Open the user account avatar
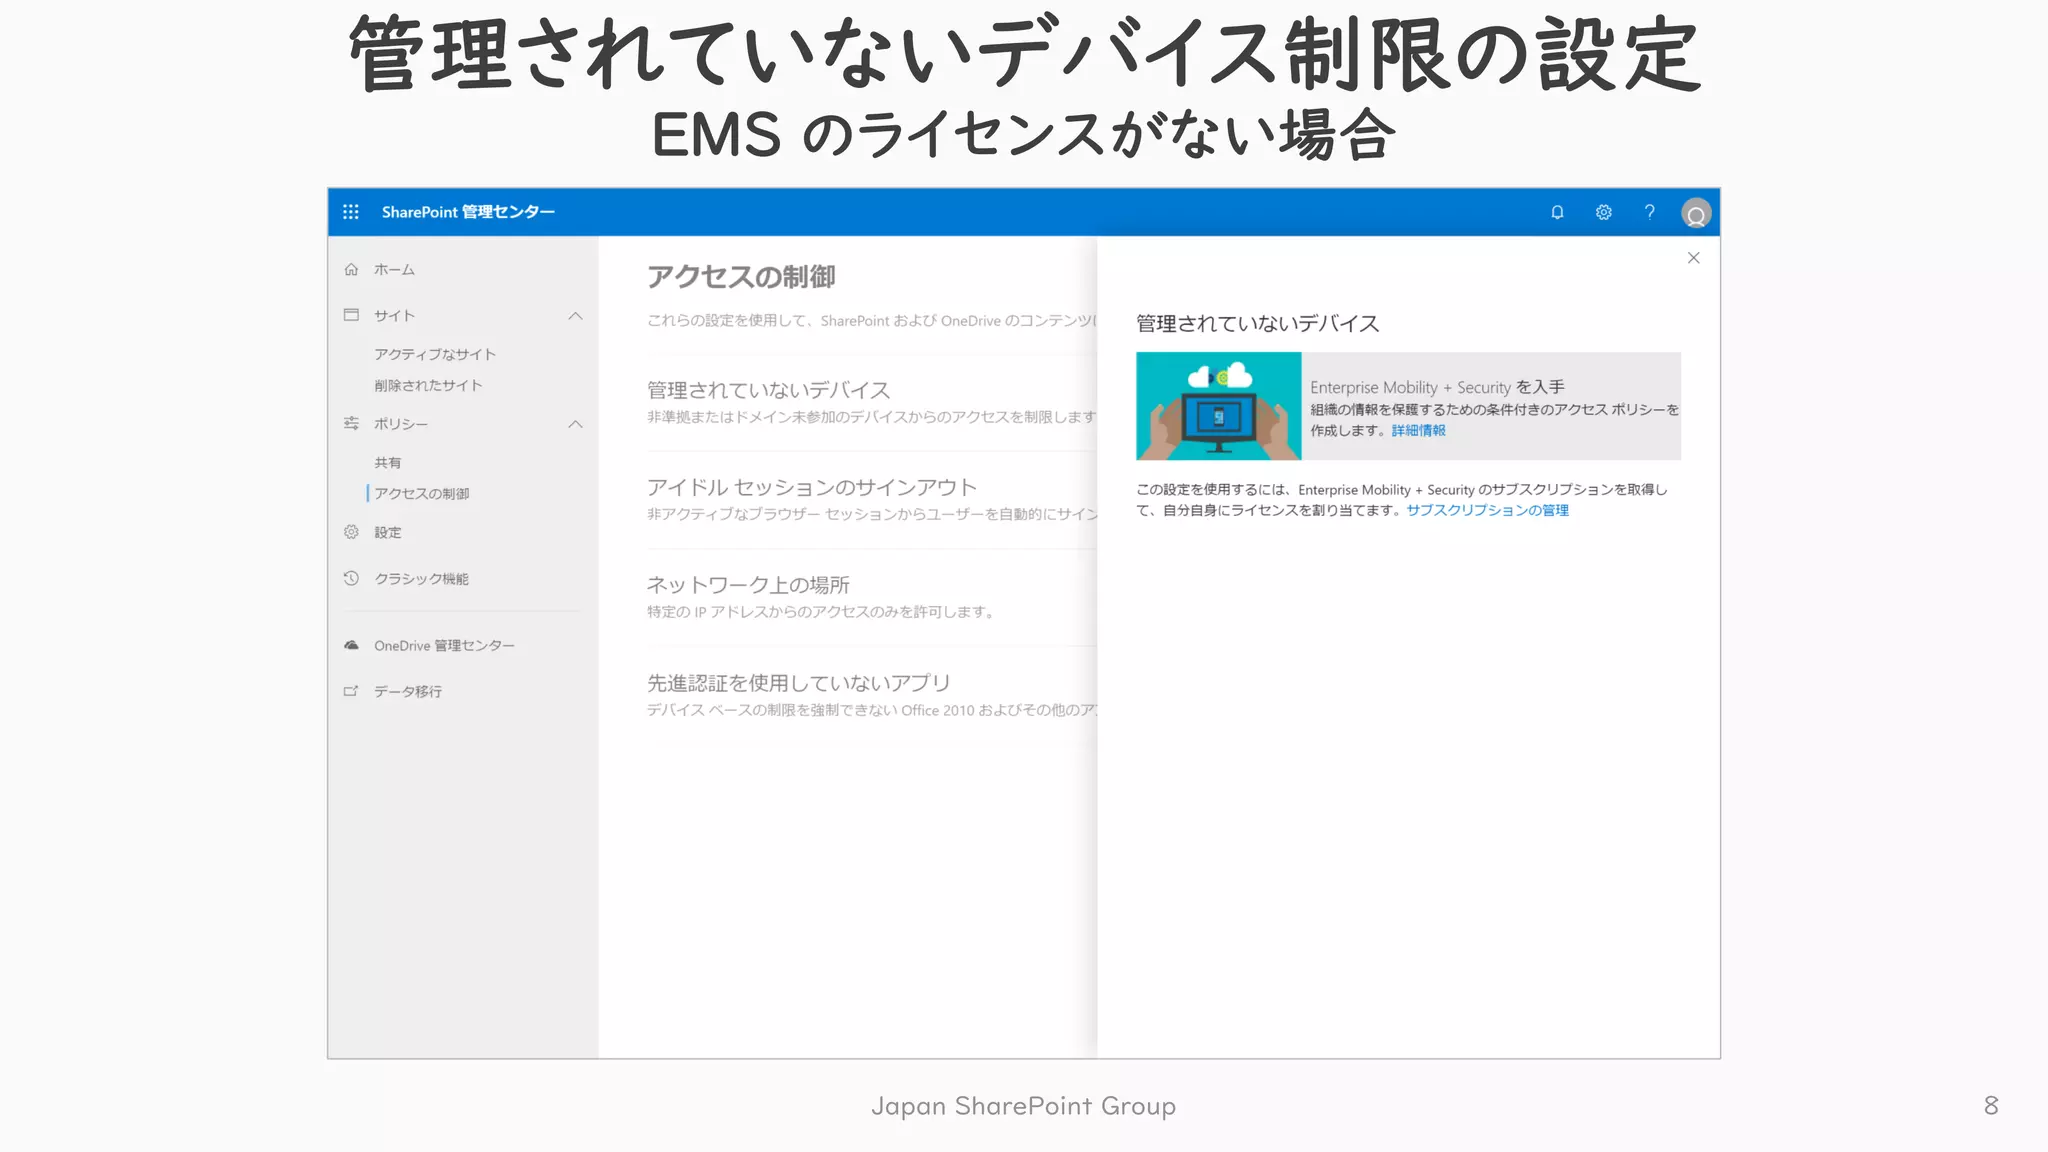 [1696, 213]
